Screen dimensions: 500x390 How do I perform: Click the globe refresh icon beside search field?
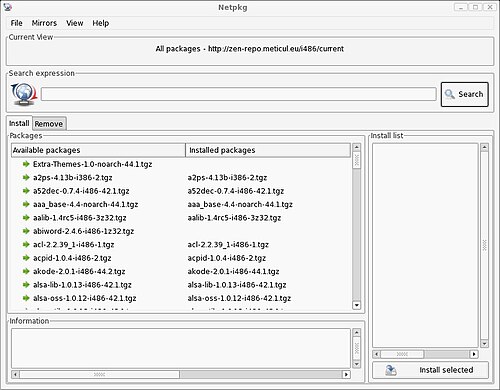[x=23, y=94]
